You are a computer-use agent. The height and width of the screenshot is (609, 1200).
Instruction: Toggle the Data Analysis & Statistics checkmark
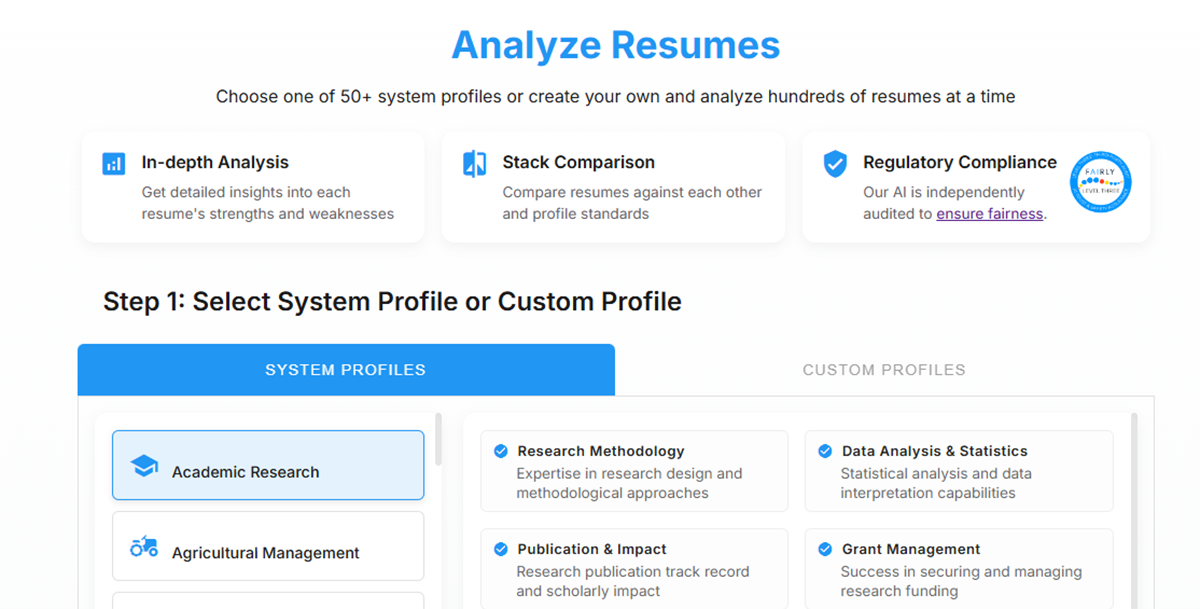click(825, 450)
